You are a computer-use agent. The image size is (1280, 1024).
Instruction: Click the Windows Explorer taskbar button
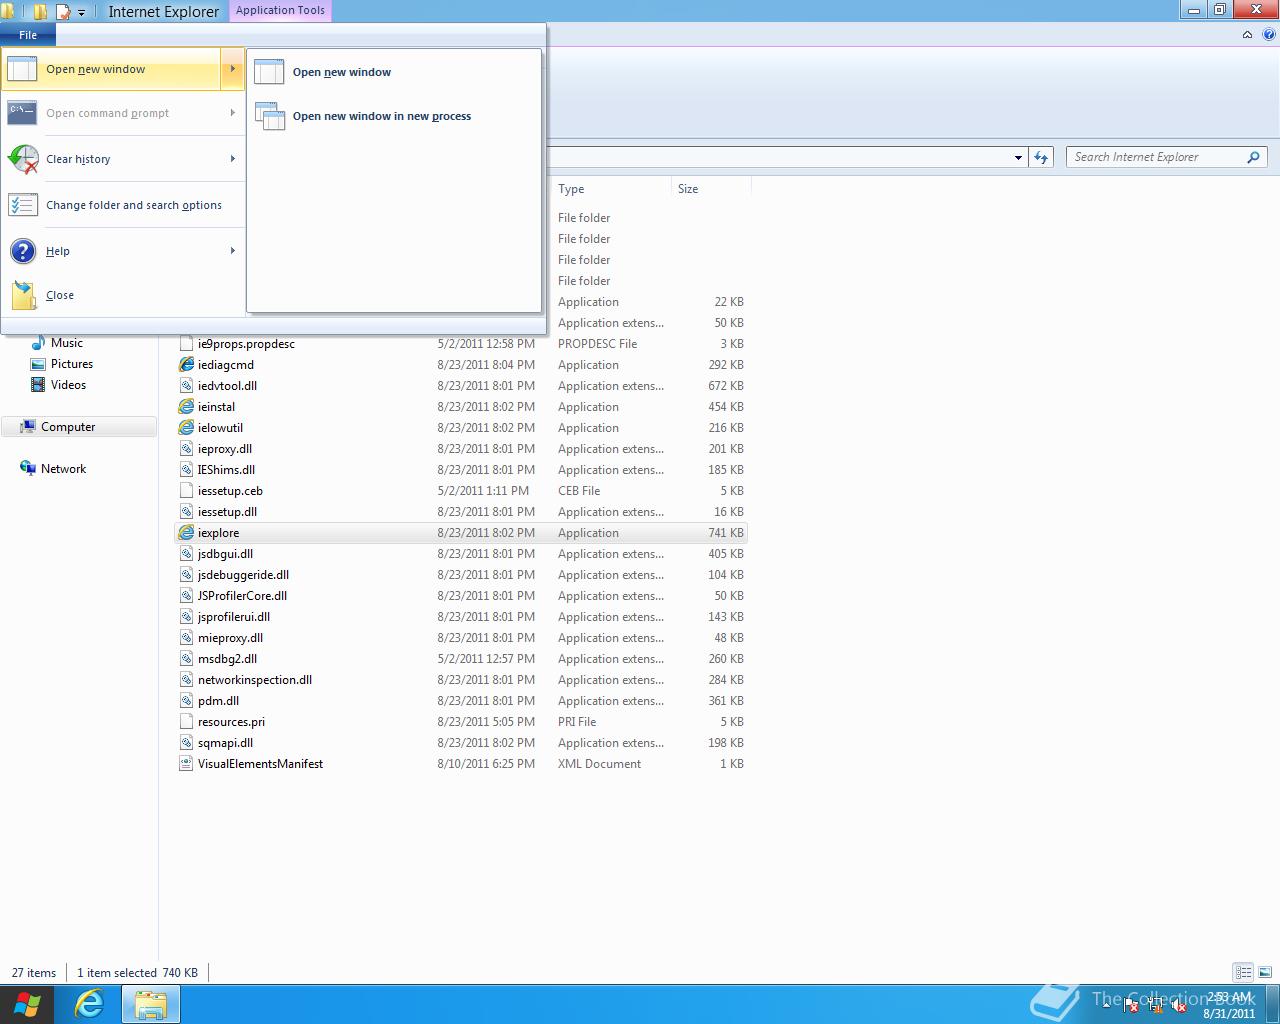pos(151,1004)
